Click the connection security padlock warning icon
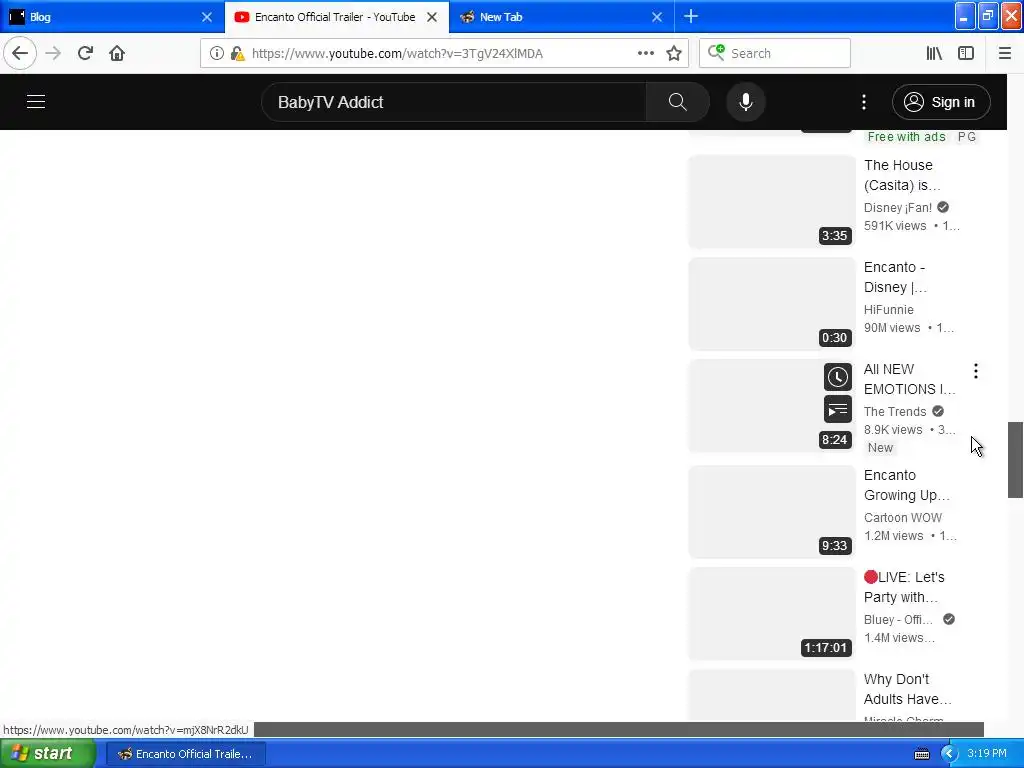This screenshot has width=1024, height=768. [x=238, y=54]
